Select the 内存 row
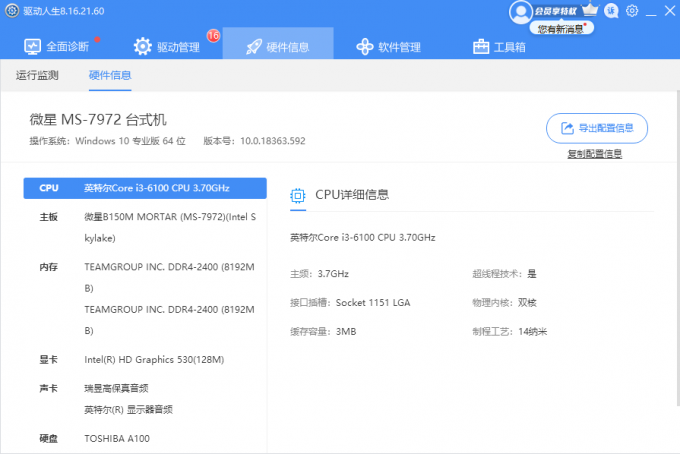This screenshot has width=680, height=454. coord(145,299)
